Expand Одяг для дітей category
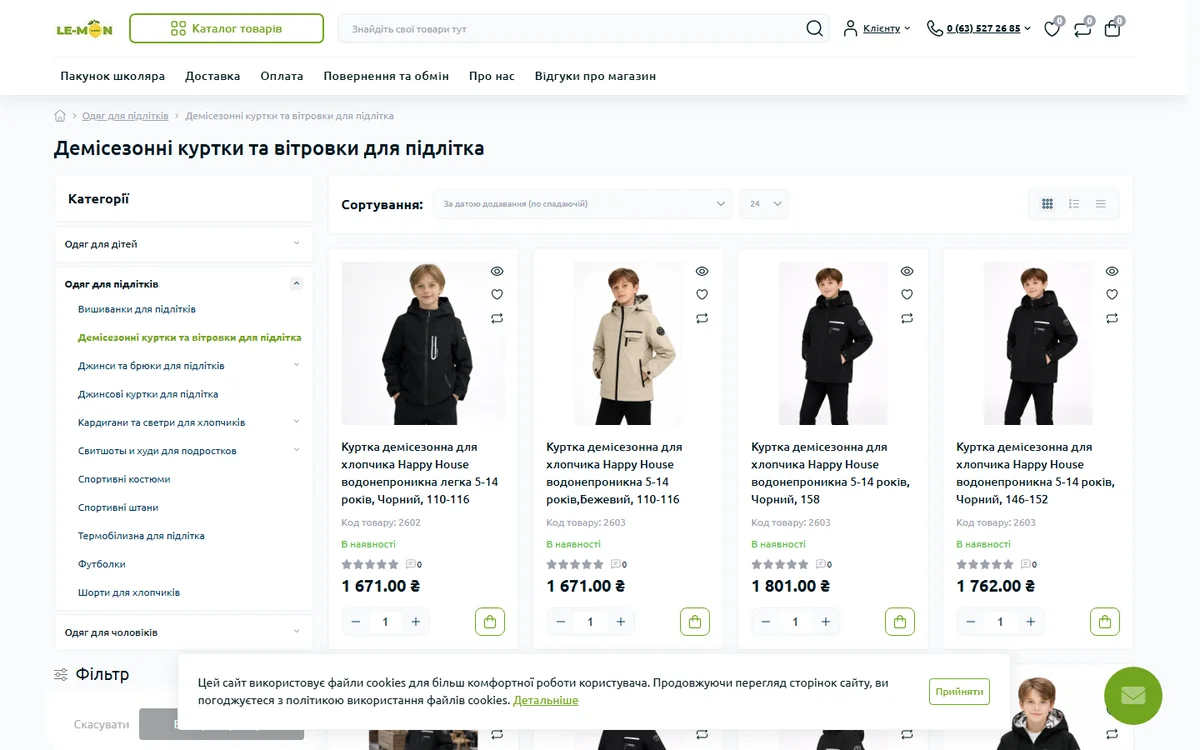The height and width of the screenshot is (750, 1200). coord(296,243)
